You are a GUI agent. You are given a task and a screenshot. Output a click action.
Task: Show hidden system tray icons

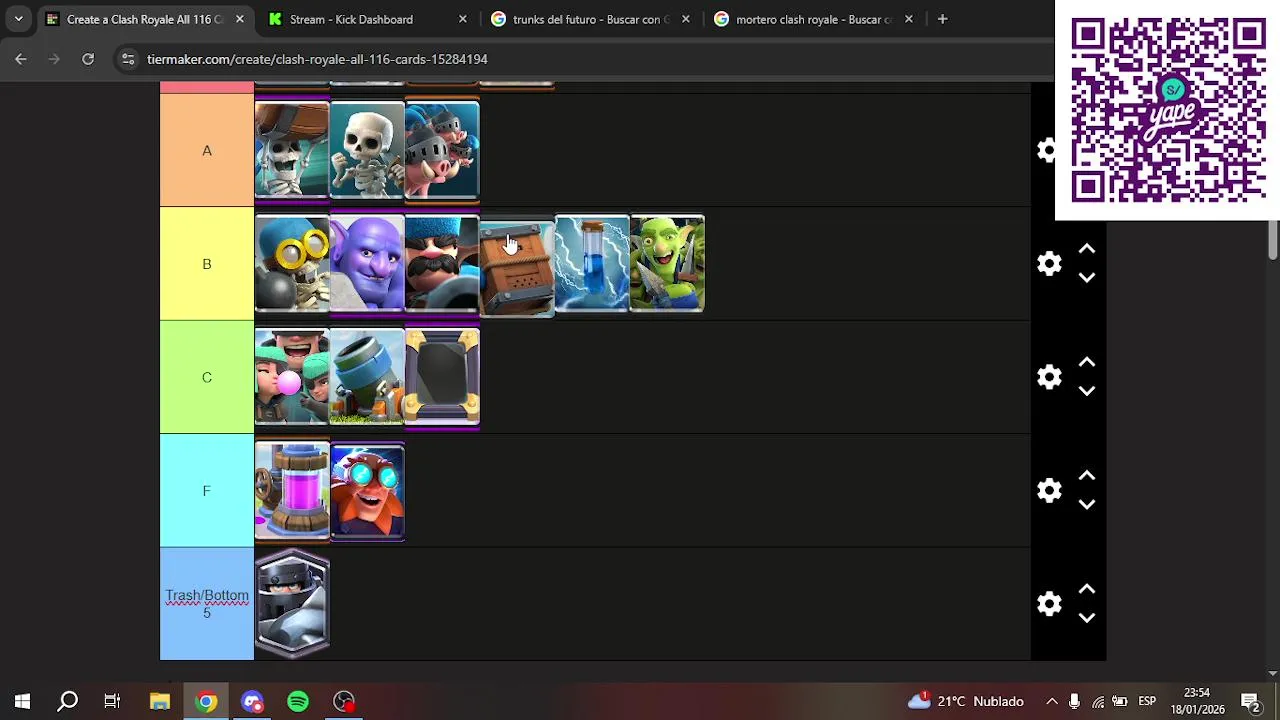1052,701
